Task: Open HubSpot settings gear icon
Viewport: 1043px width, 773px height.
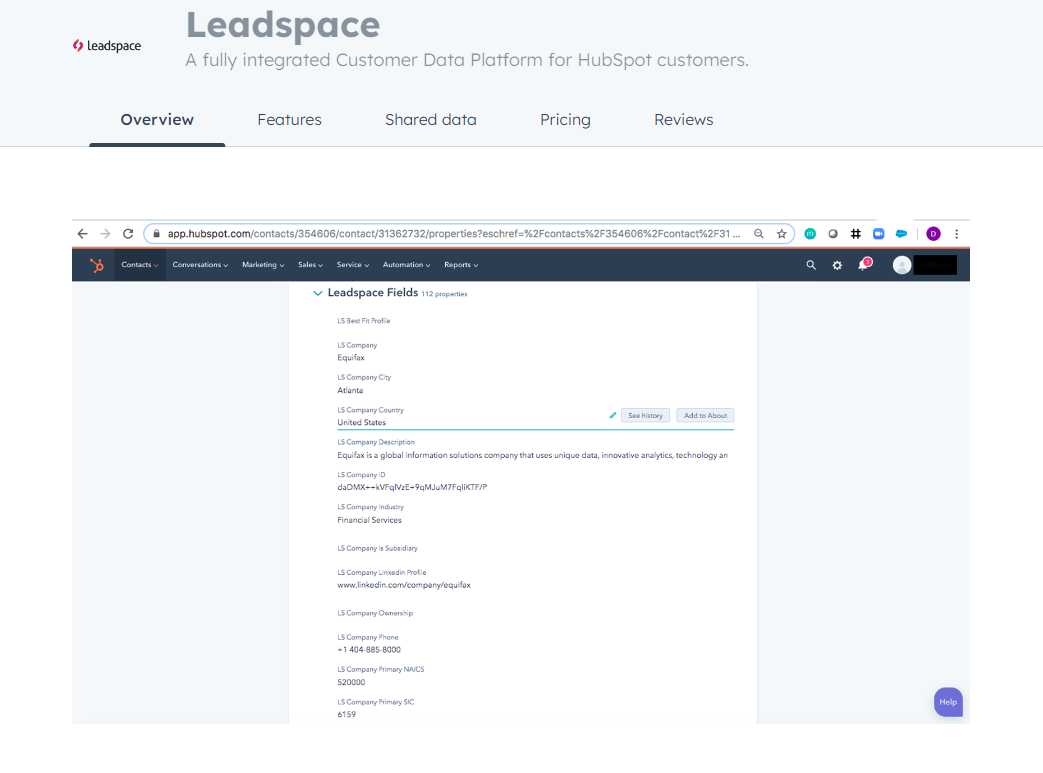Action: (x=837, y=265)
